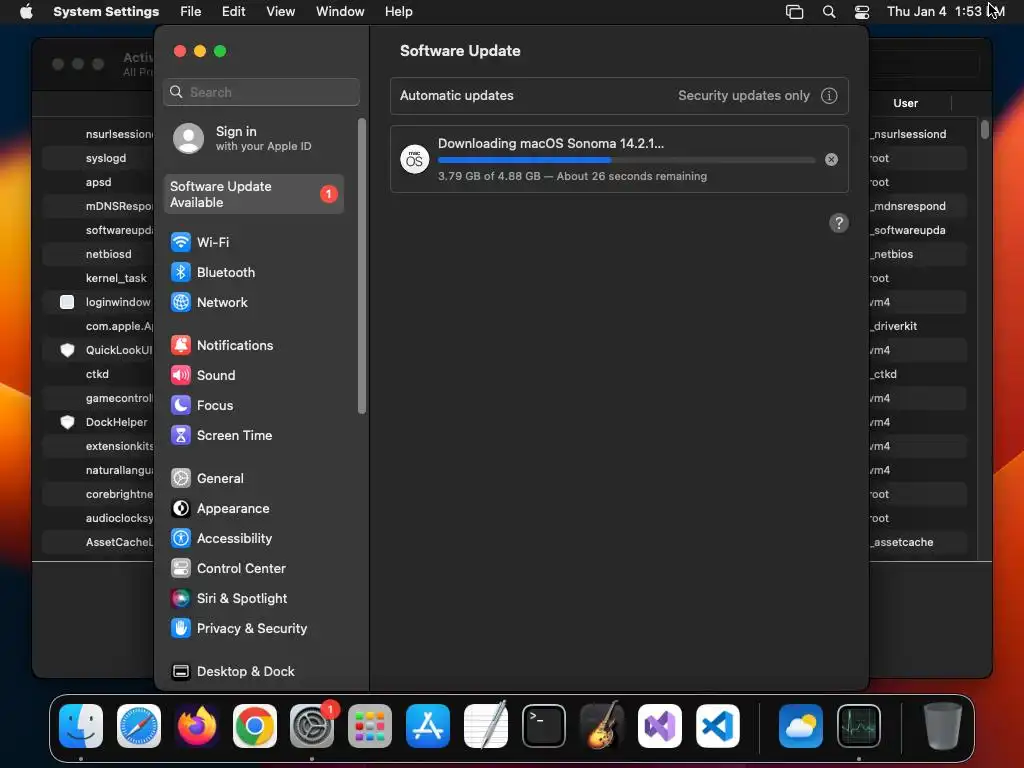
Task: Cancel the macOS Sonoma download
Action: [x=831, y=159]
